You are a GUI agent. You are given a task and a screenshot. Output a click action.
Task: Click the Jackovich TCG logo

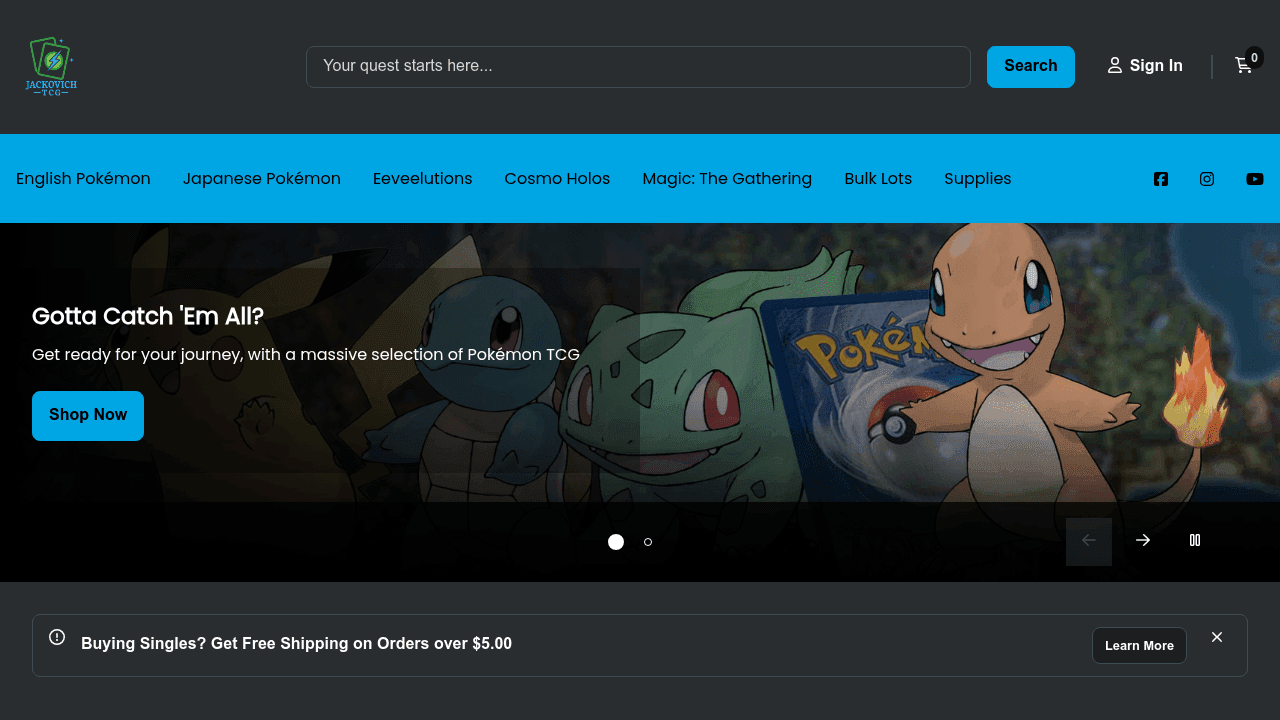click(51, 66)
